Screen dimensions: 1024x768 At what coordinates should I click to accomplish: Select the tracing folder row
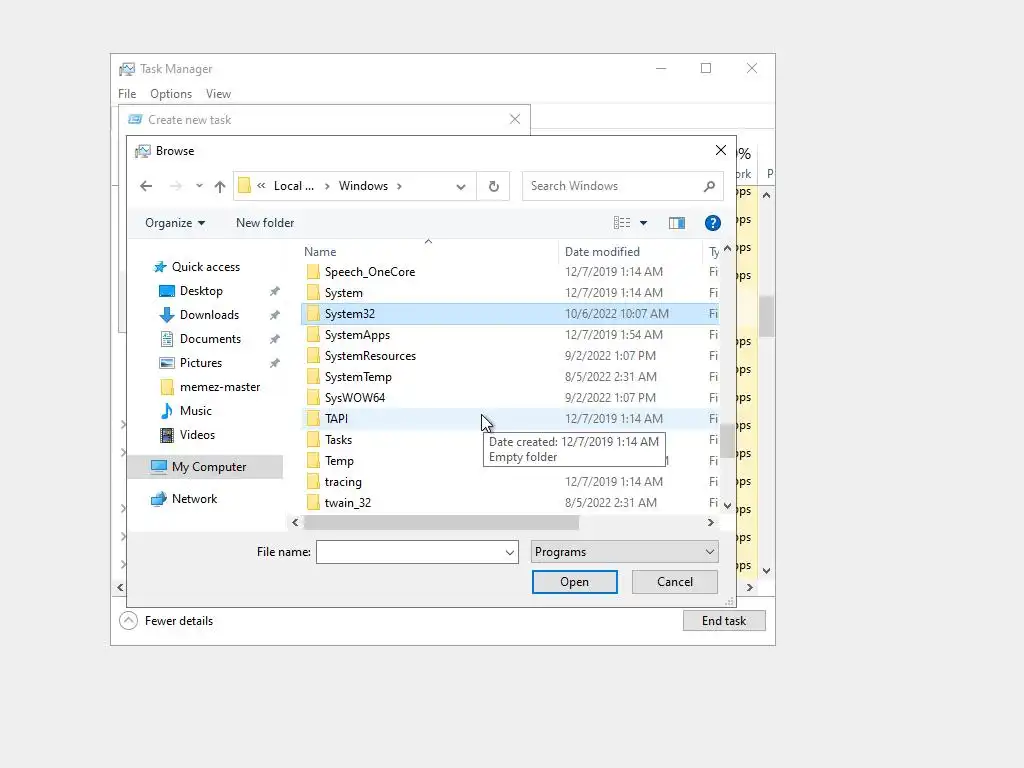(x=510, y=482)
